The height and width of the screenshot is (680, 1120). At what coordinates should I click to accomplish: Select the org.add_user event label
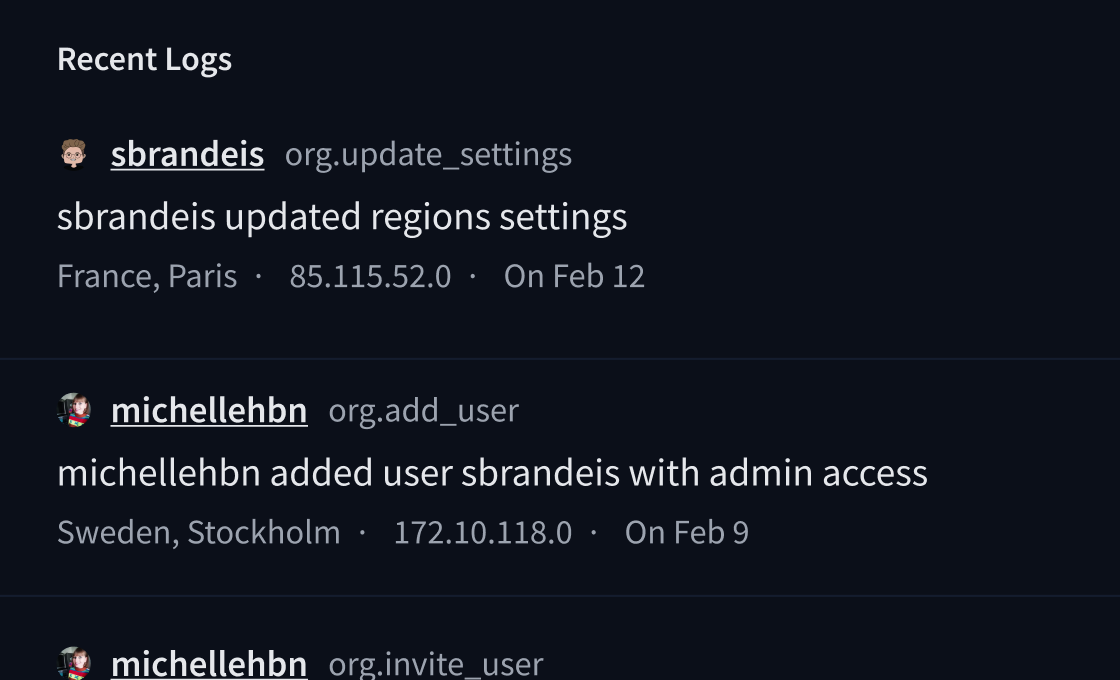[423, 412]
